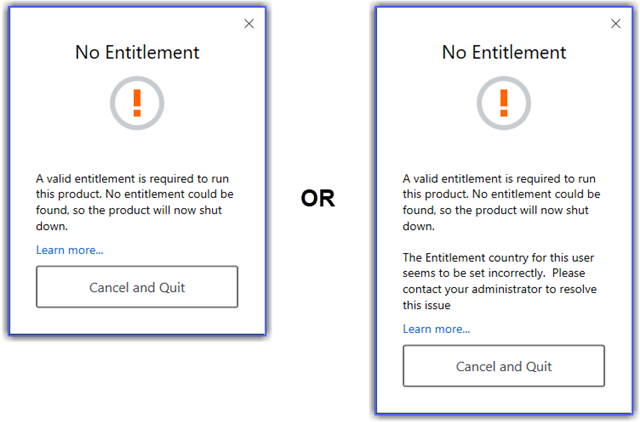
Task: Click 'The Entitlement country for this user' line
Action: [x=498, y=258]
